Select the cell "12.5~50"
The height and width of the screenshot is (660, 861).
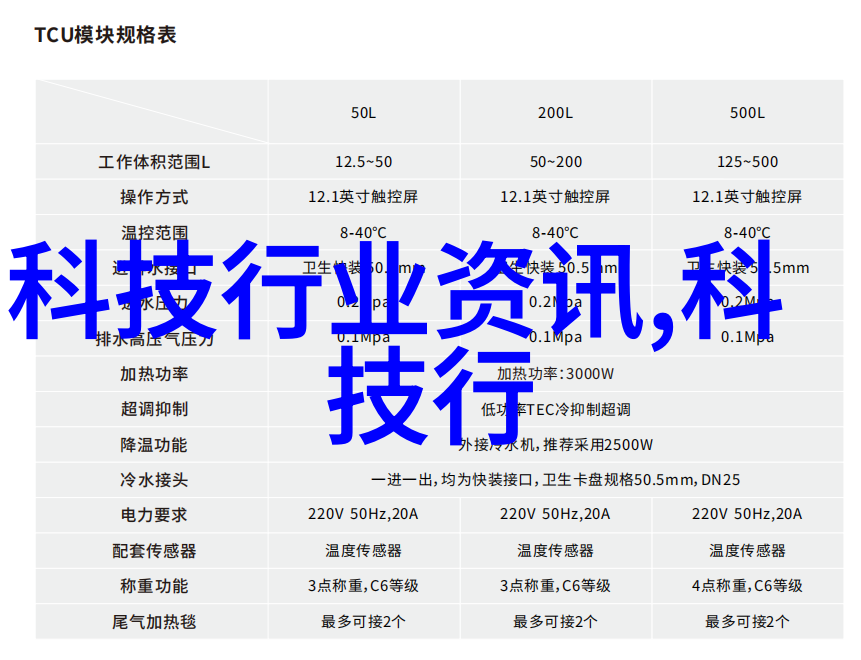[x=364, y=162]
